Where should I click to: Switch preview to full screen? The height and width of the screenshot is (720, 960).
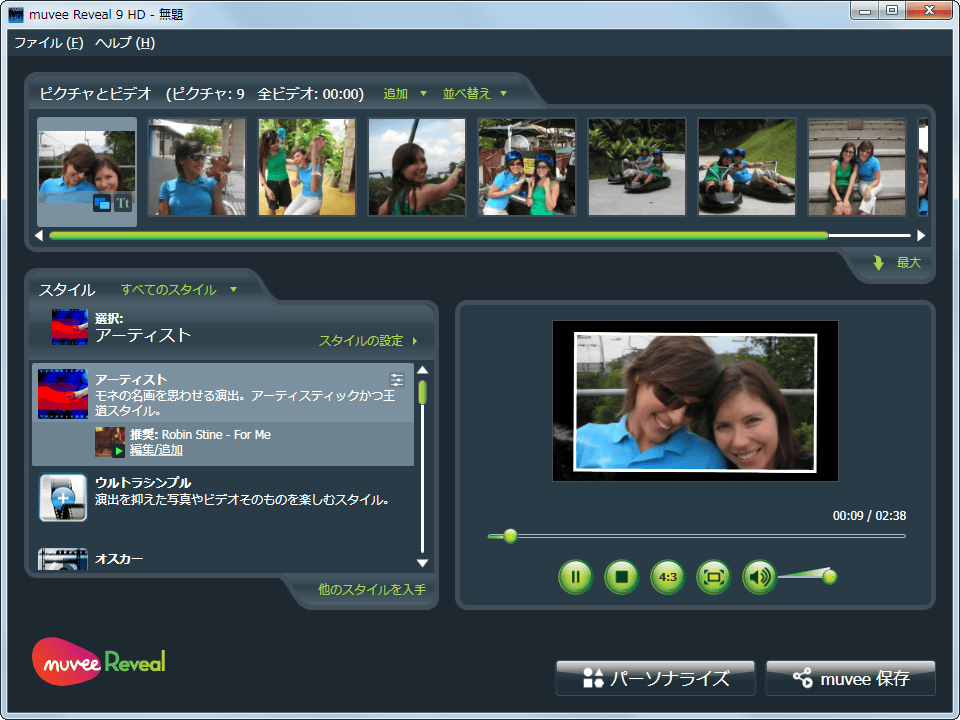point(714,577)
